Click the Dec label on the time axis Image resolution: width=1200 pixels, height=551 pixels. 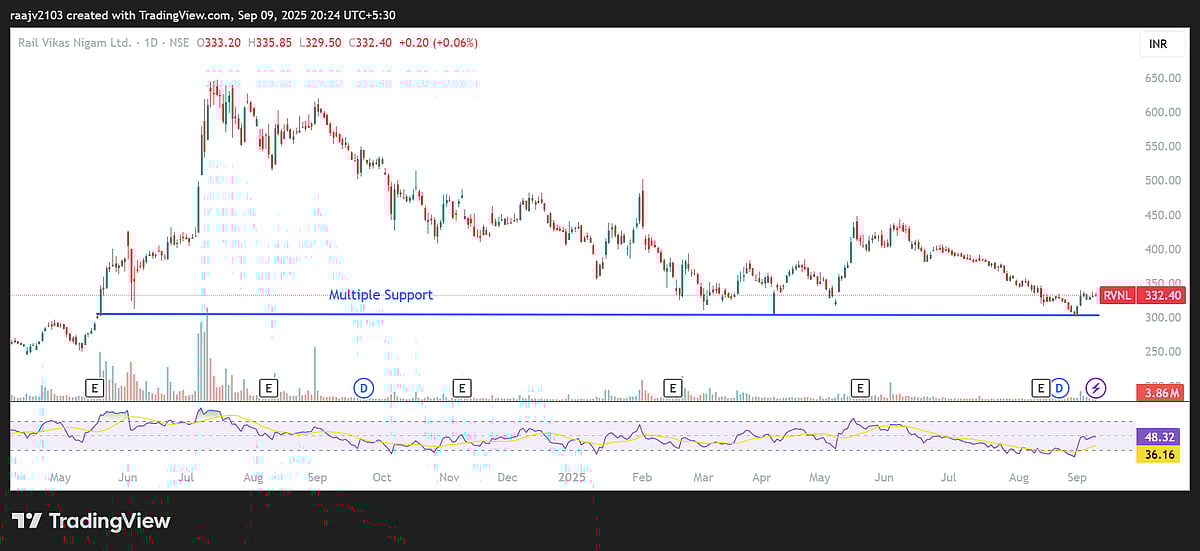(x=507, y=478)
